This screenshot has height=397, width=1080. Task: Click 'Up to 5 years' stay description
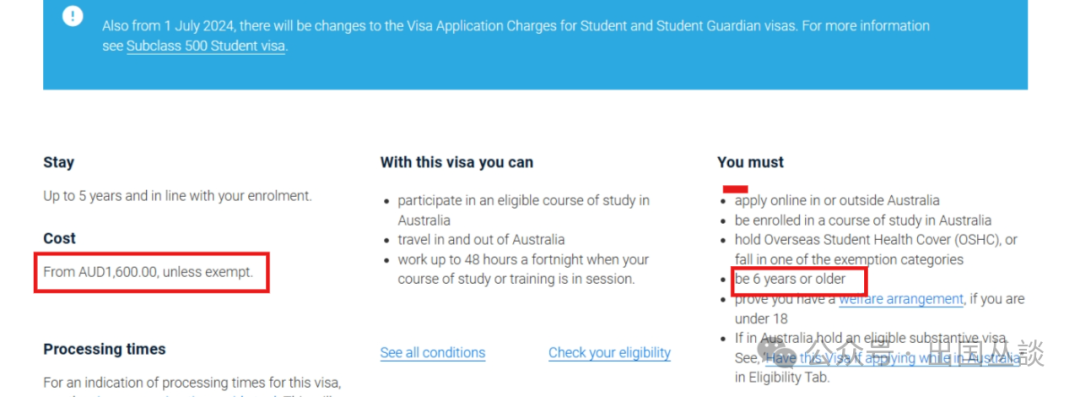tap(178, 196)
